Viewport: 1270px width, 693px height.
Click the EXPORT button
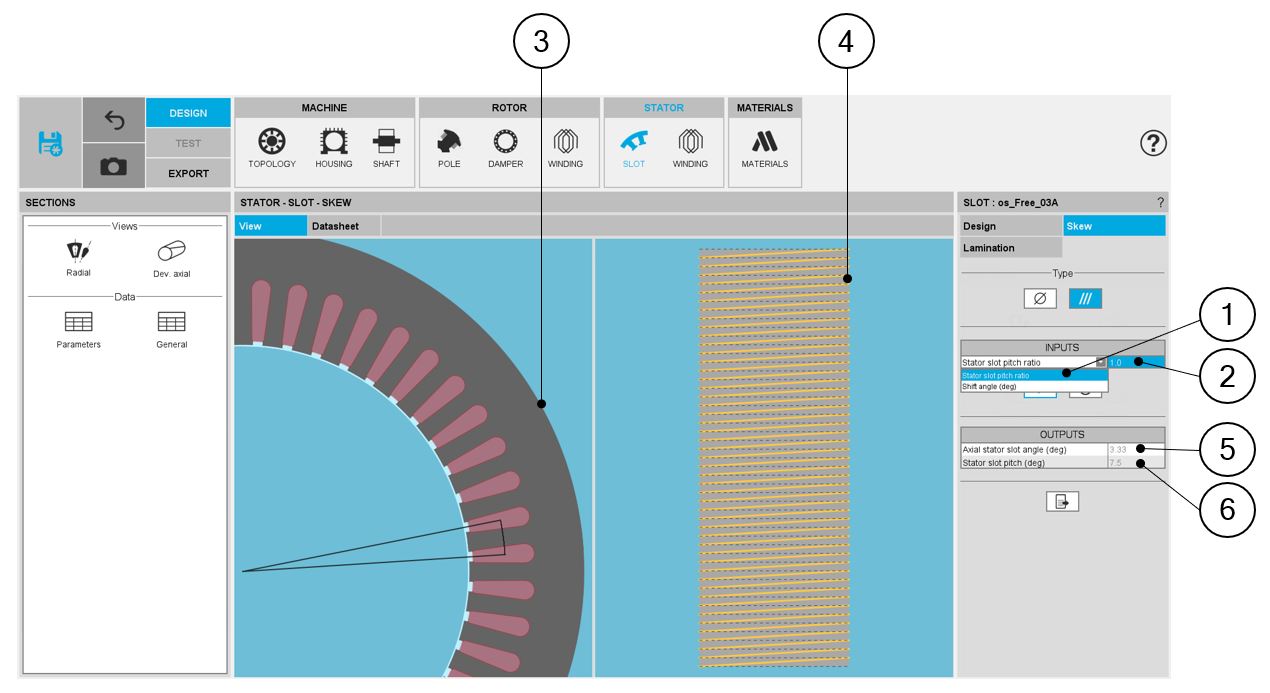188,173
